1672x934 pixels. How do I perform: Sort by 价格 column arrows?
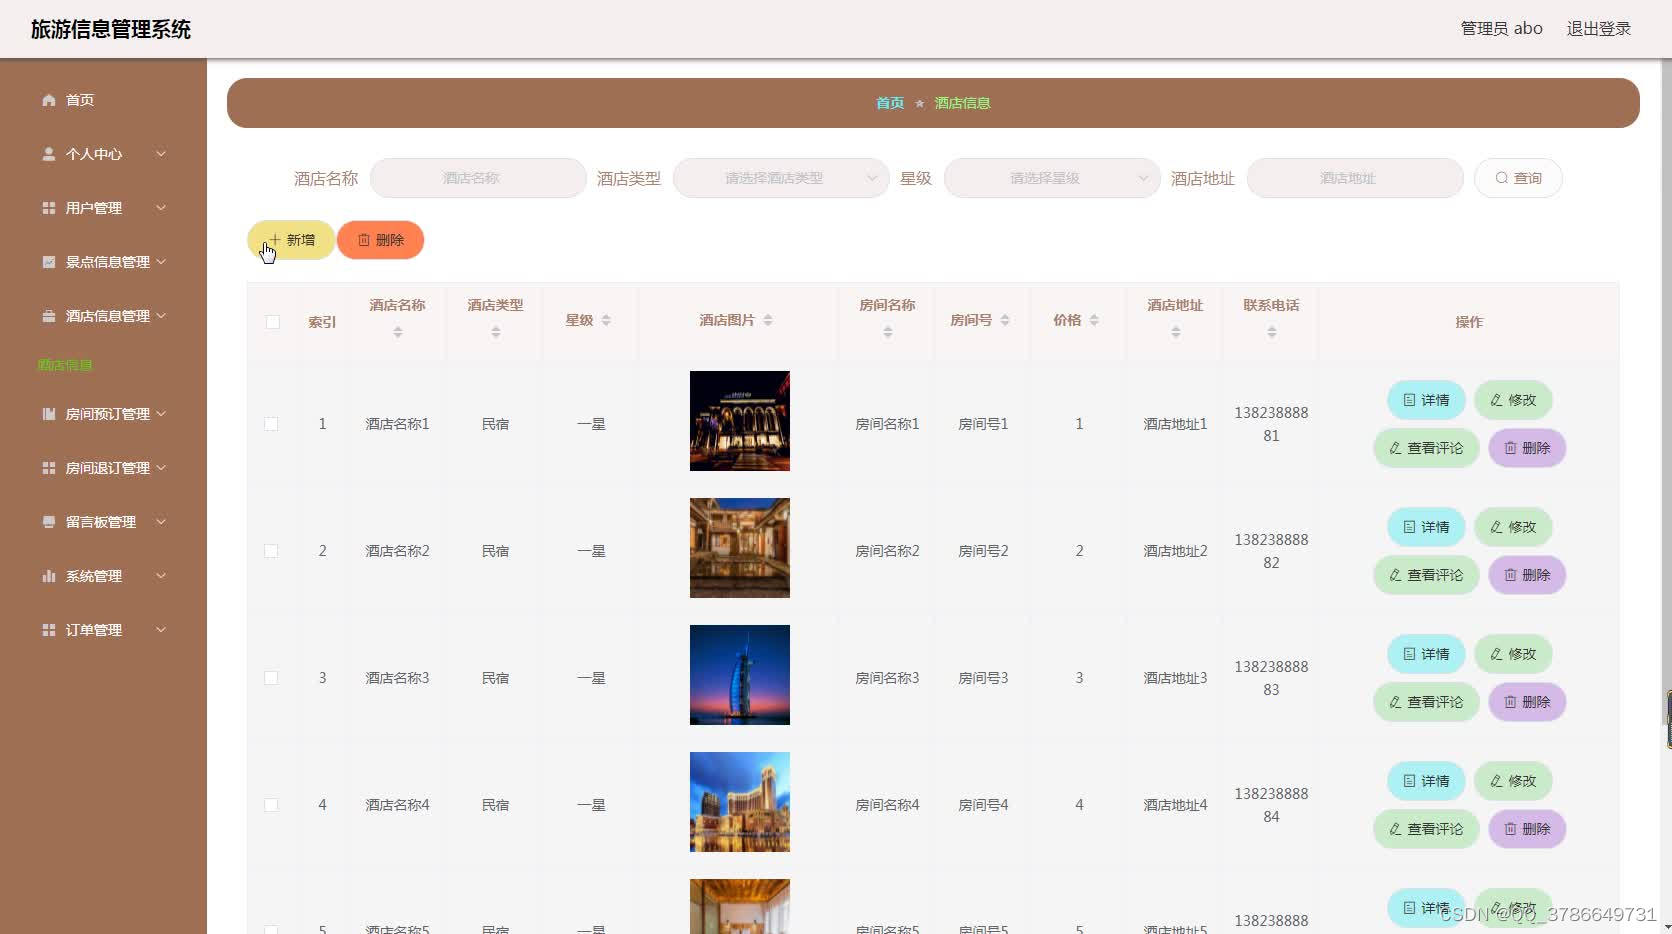click(x=1094, y=320)
